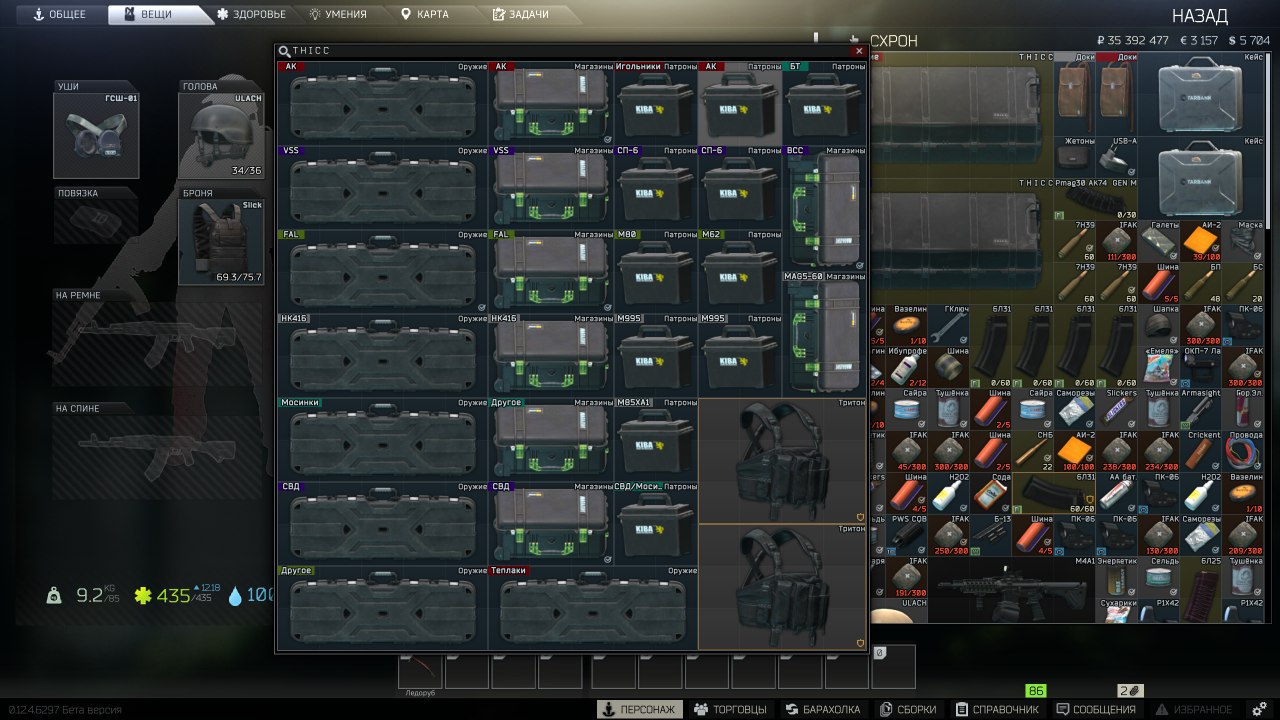
Task: Open the ОБЩЕЕ tab
Action: pos(61,14)
